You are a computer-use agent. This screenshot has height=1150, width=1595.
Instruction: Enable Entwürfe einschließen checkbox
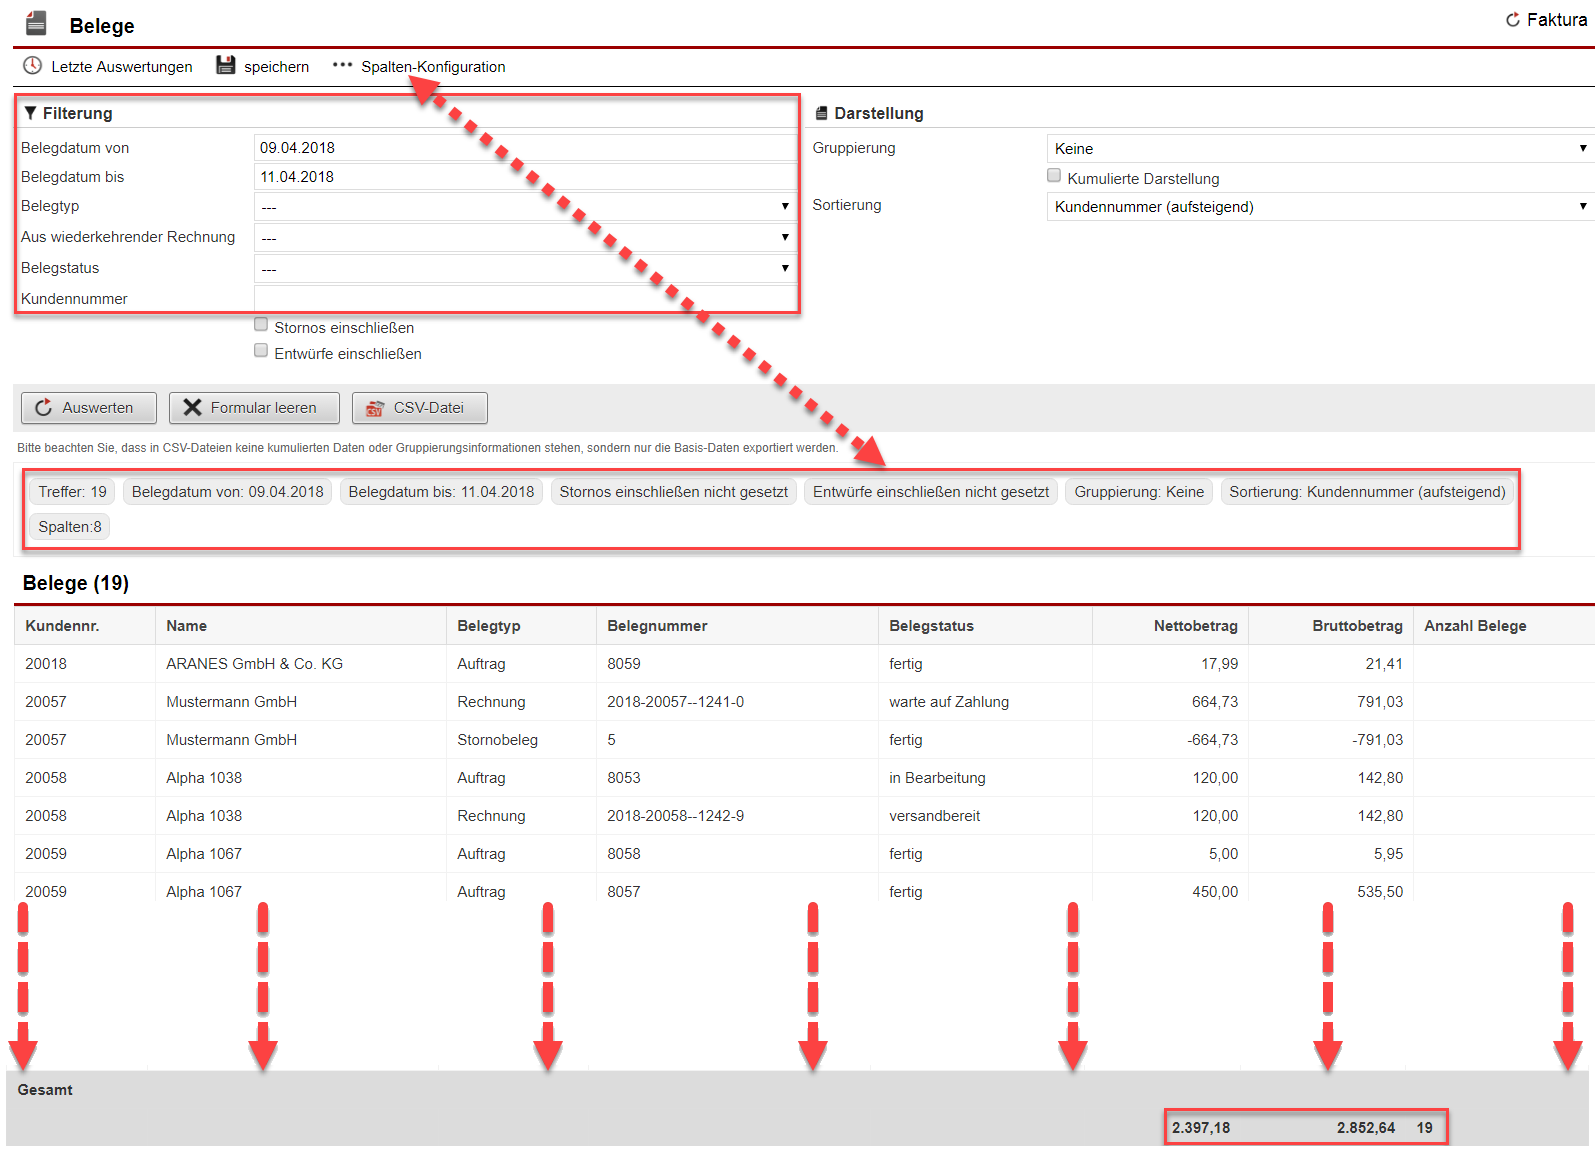tap(261, 350)
